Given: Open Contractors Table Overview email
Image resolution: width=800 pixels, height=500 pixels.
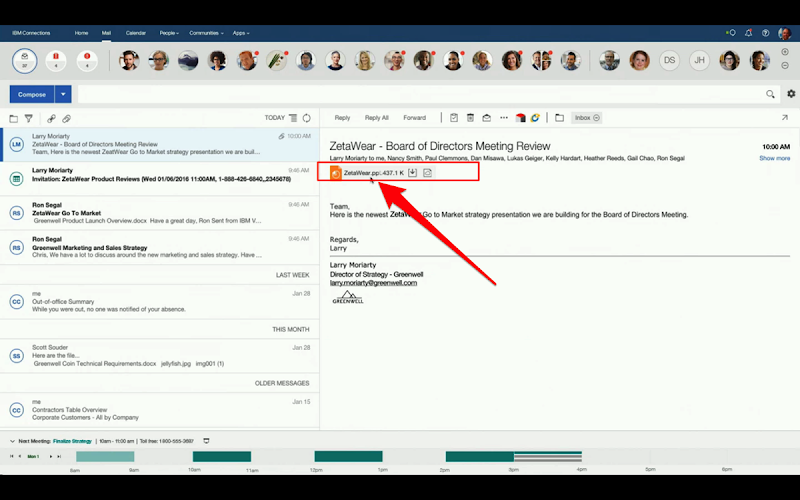Looking at the screenshot, I should coord(160,410).
